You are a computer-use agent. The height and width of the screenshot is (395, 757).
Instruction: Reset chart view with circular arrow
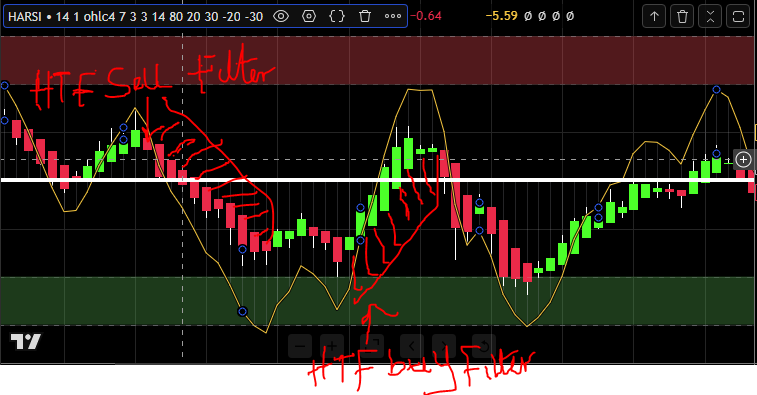click(484, 346)
